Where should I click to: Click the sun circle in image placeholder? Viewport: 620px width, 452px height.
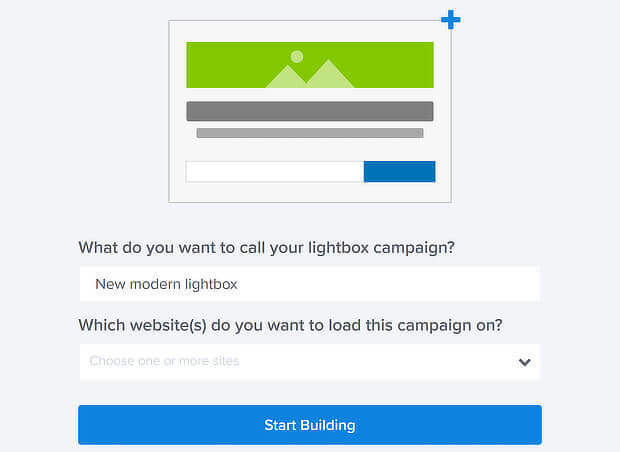pos(297,57)
